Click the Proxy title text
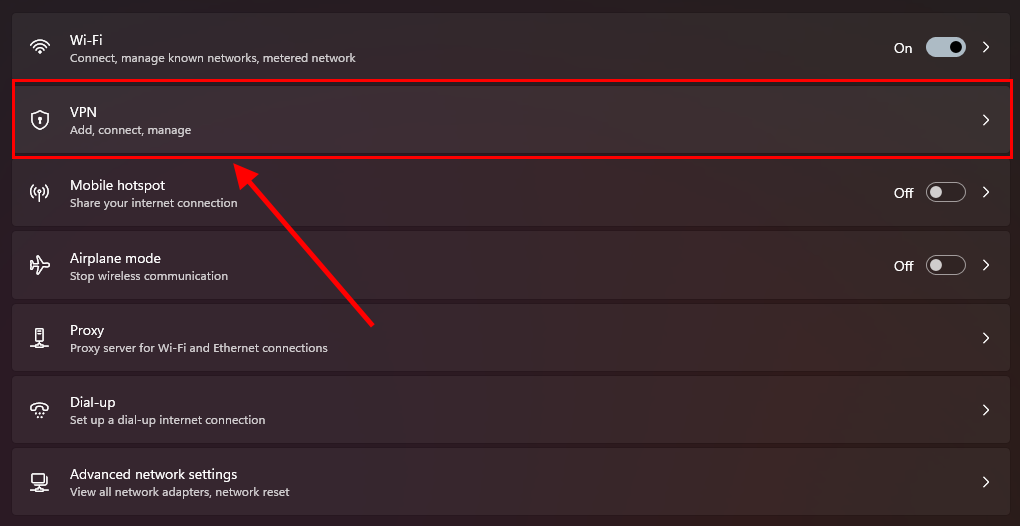This screenshot has width=1020, height=526. click(87, 330)
